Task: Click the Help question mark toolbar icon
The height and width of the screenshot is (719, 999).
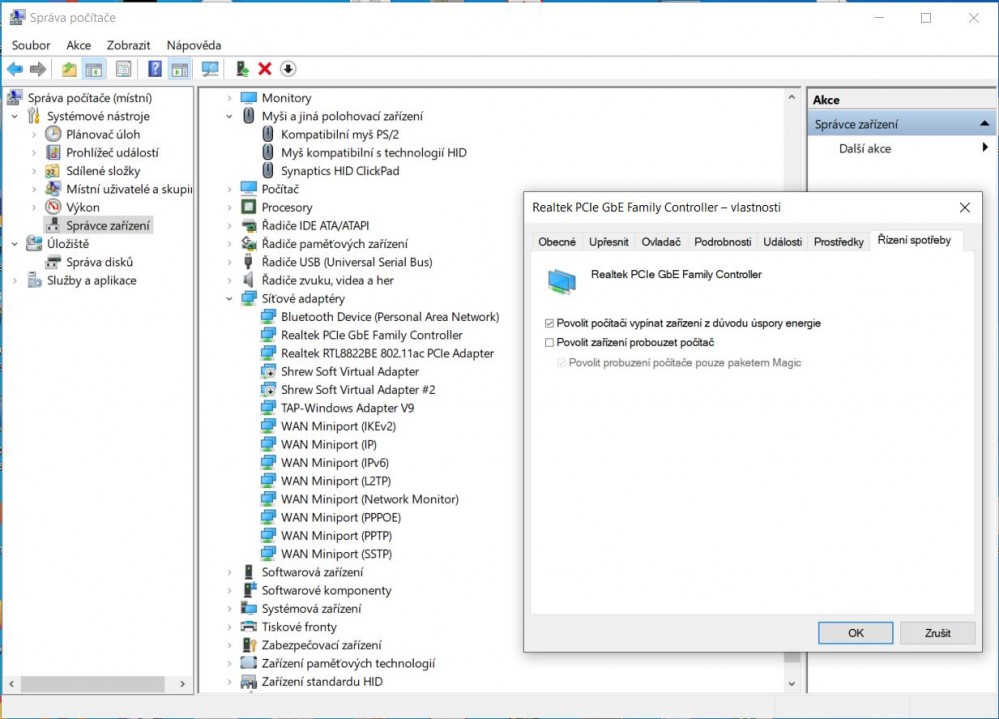Action: [155, 69]
